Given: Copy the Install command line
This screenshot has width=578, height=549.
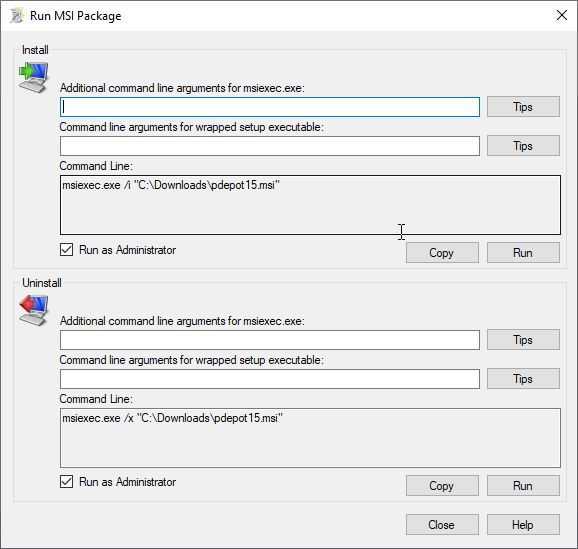Looking at the screenshot, I should [x=442, y=253].
